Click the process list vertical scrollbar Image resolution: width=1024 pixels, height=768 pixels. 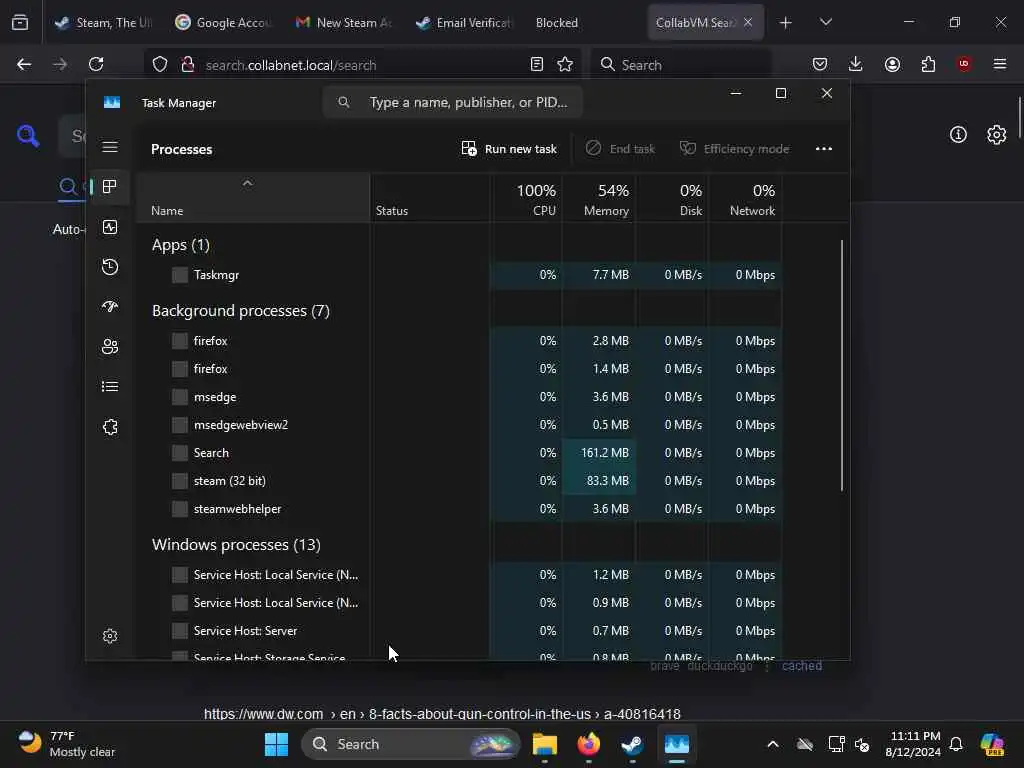(x=842, y=366)
